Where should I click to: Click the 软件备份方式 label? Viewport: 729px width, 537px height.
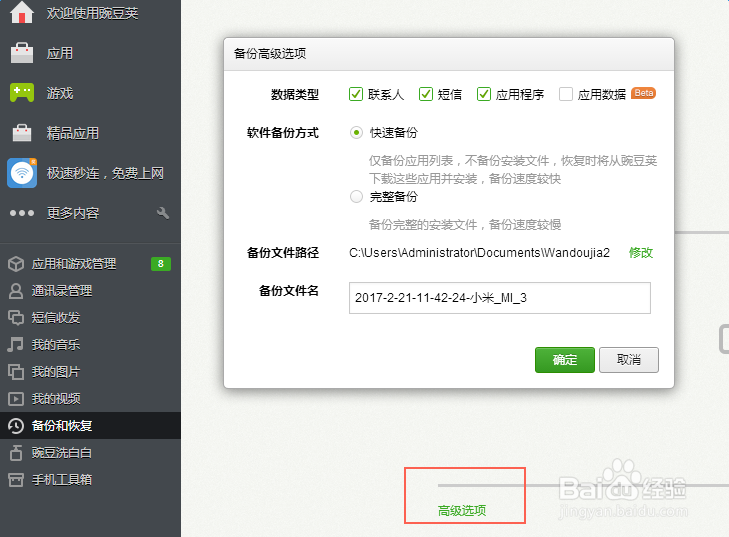tap(283, 133)
